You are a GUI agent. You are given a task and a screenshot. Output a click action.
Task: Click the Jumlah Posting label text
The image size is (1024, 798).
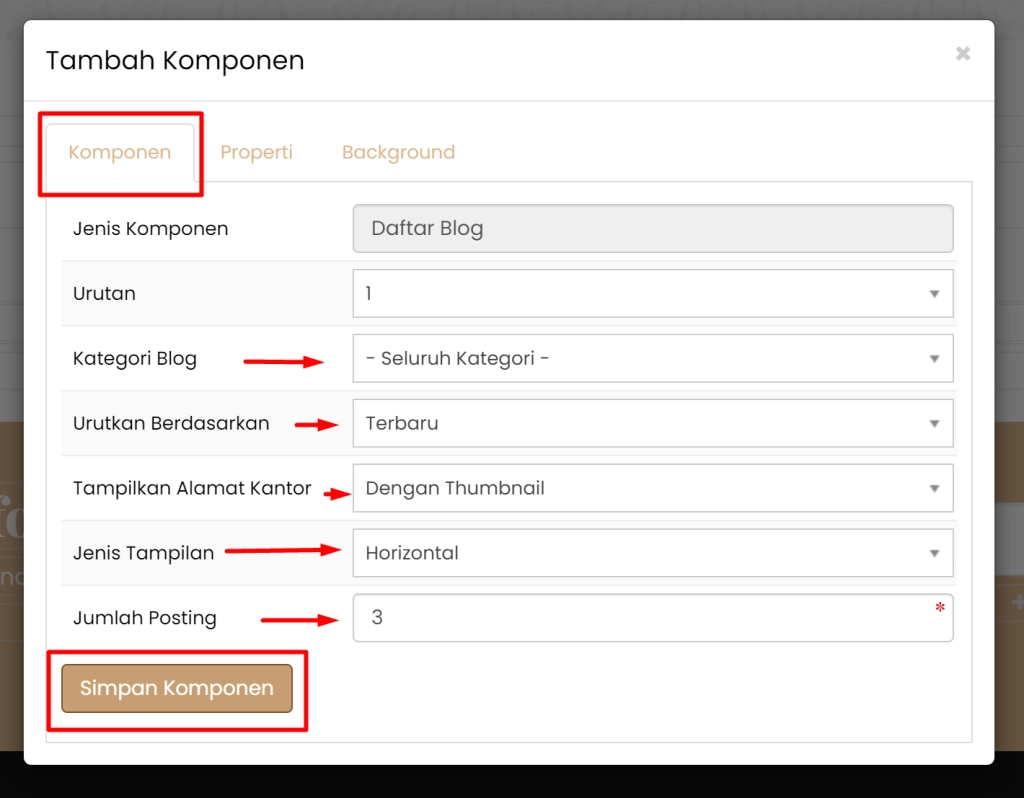[x=145, y=618]
